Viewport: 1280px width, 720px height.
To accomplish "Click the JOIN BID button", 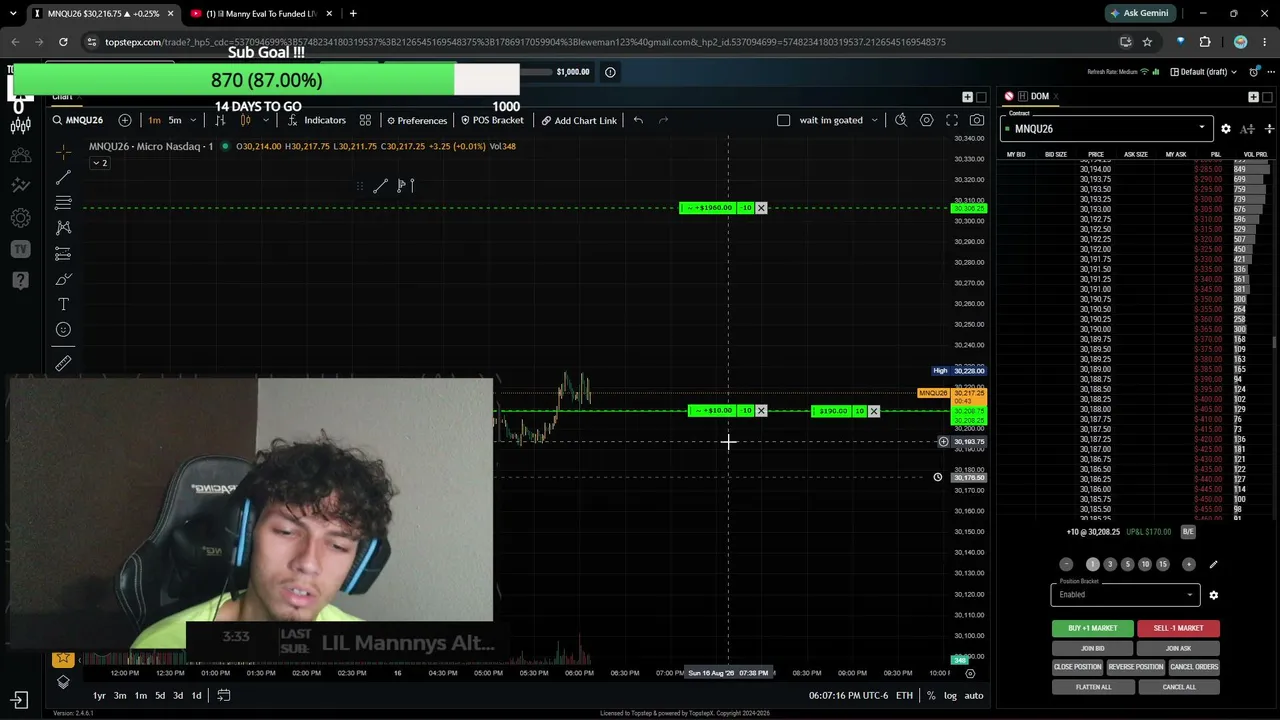I will click(x=1093, y=648).
